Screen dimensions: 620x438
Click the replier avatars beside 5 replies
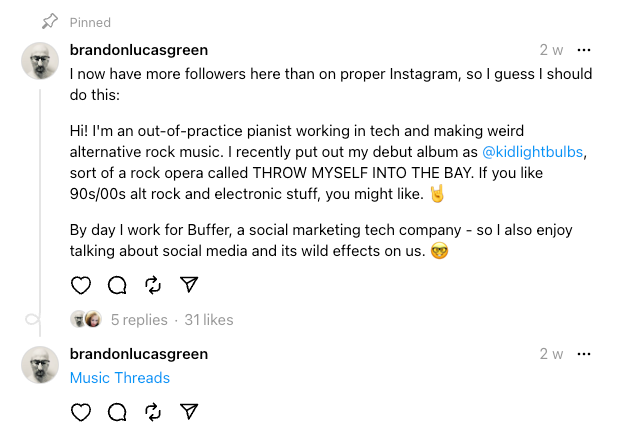pos(86,320)
